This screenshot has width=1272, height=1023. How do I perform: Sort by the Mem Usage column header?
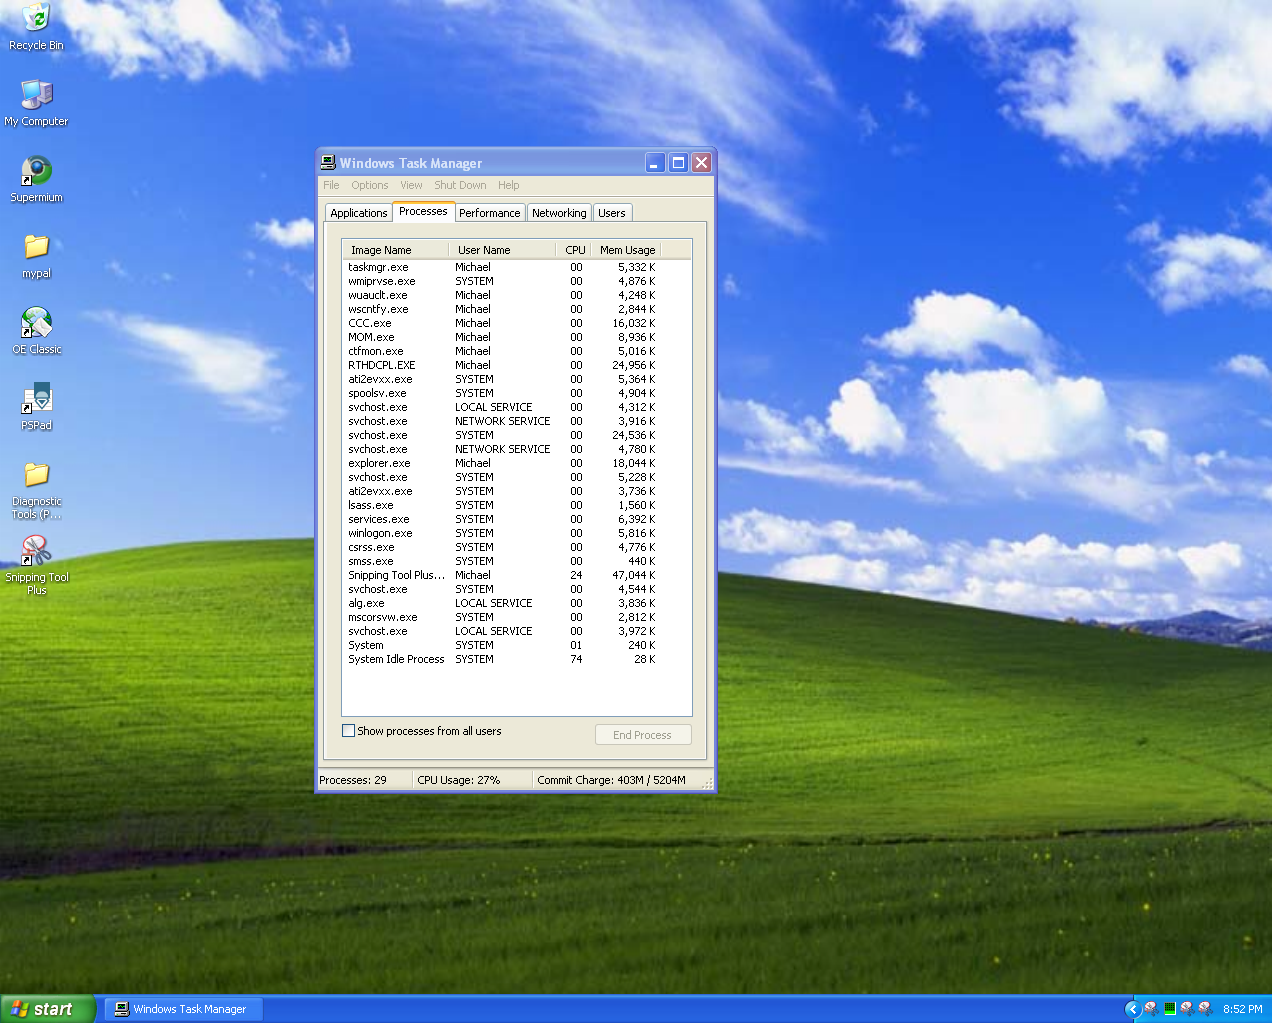tap(626, 250)
